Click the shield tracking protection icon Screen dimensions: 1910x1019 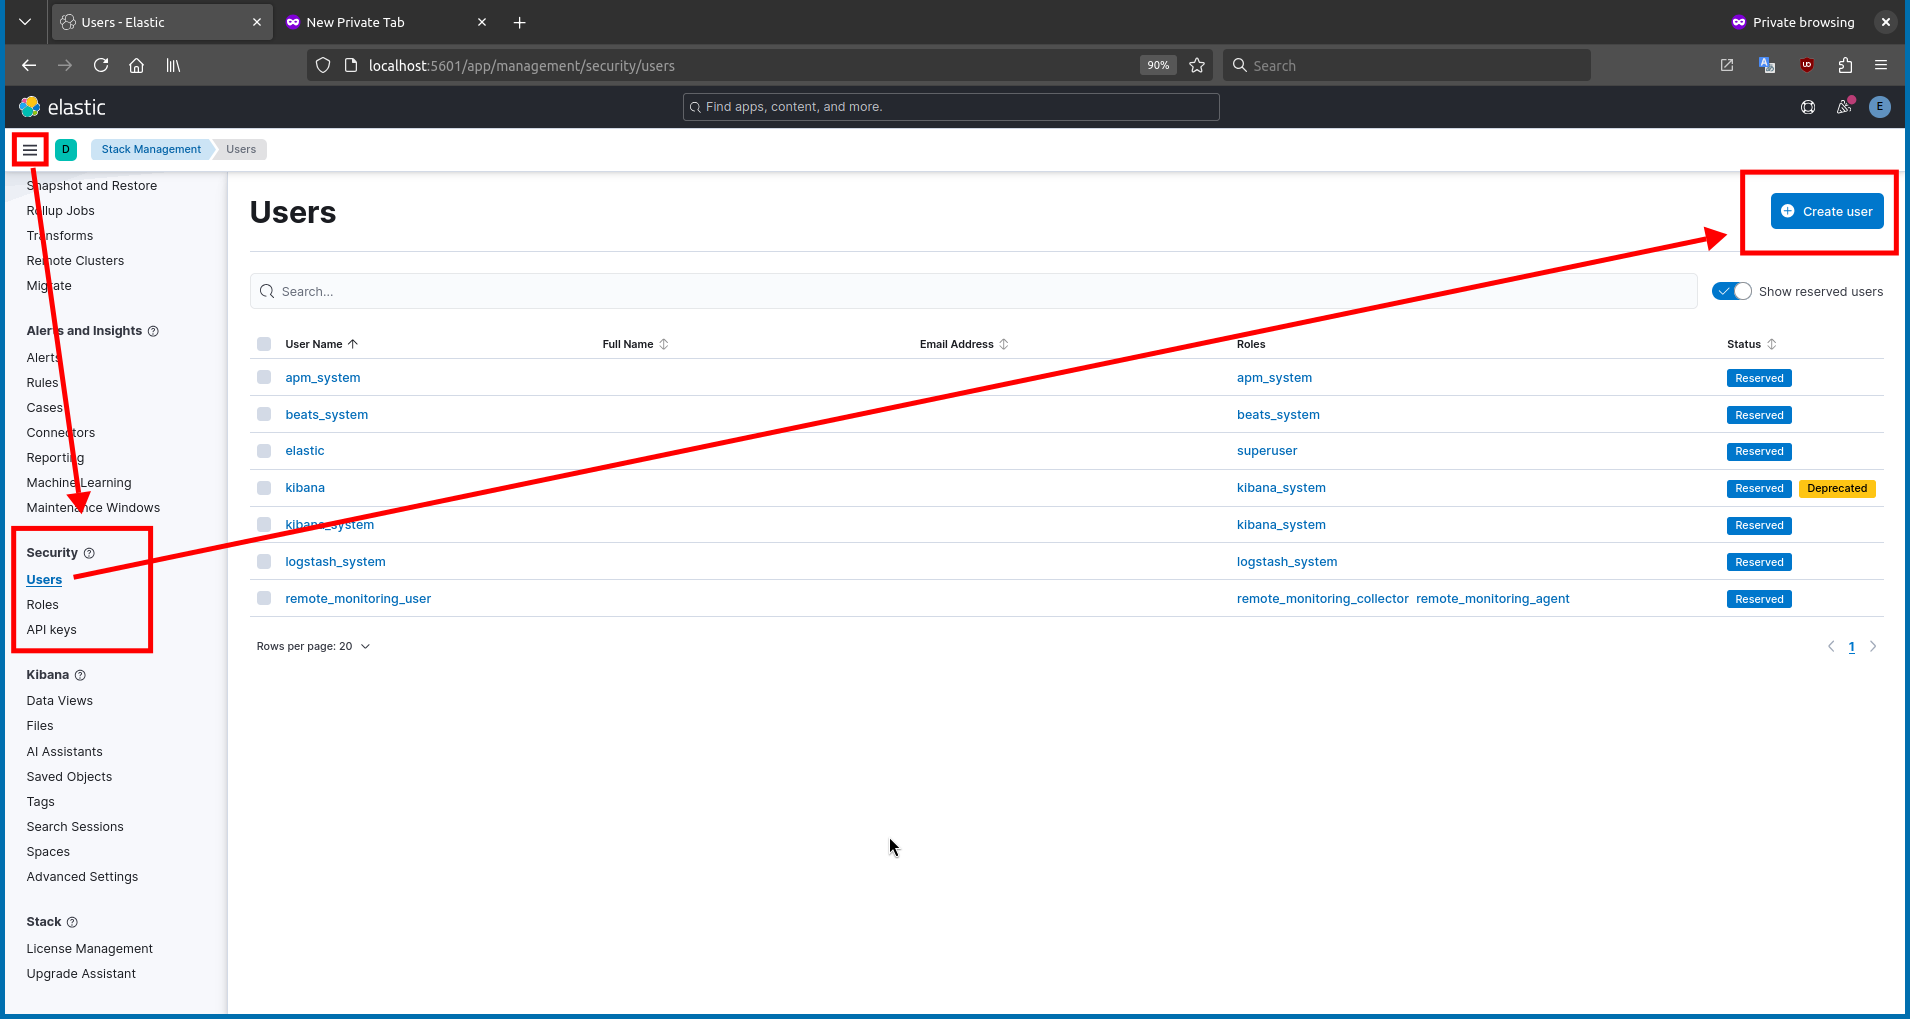323,65
